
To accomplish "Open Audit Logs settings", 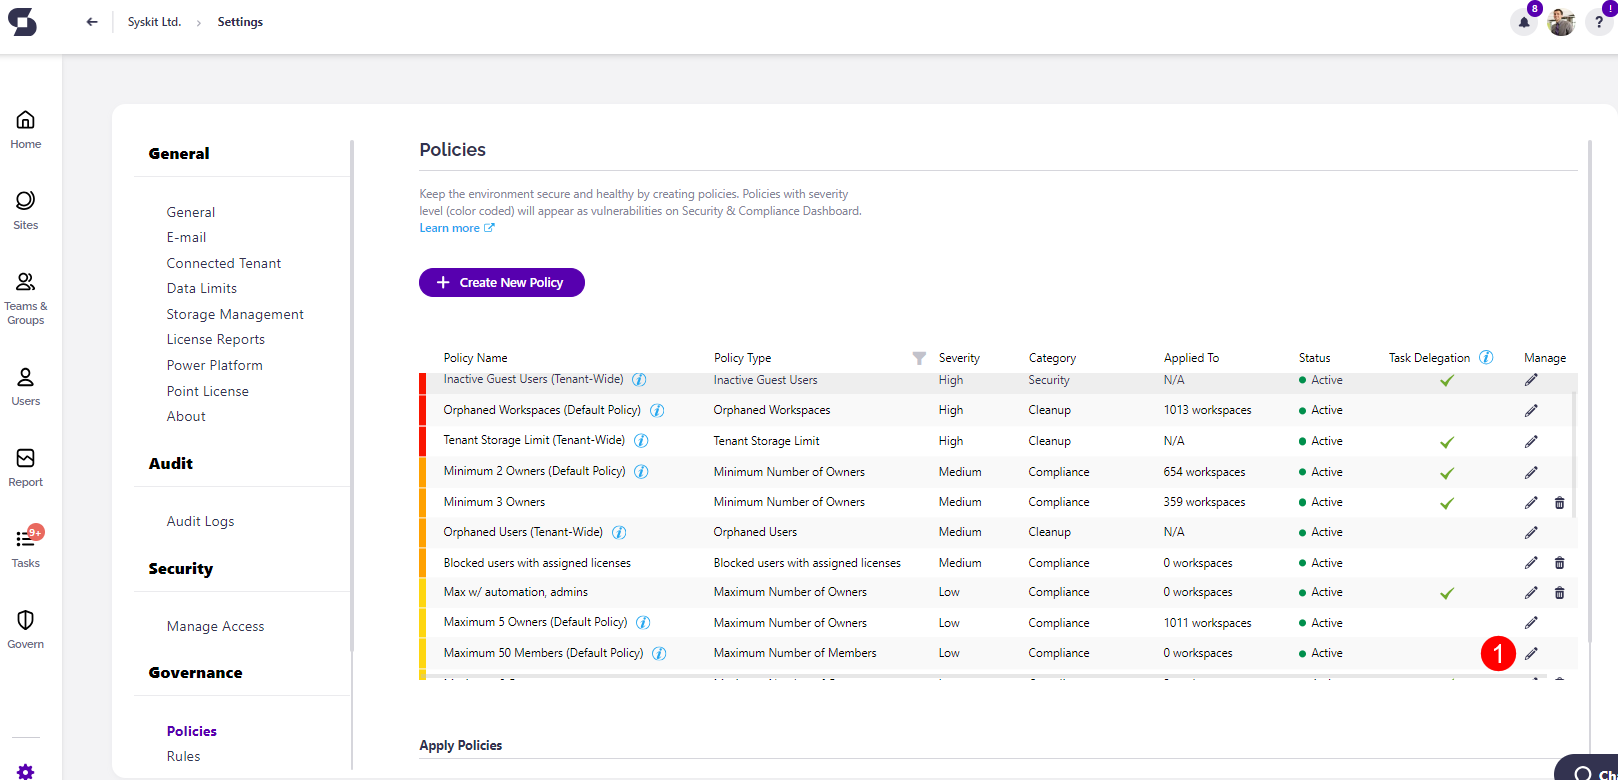I will click(x=200, y=521).
